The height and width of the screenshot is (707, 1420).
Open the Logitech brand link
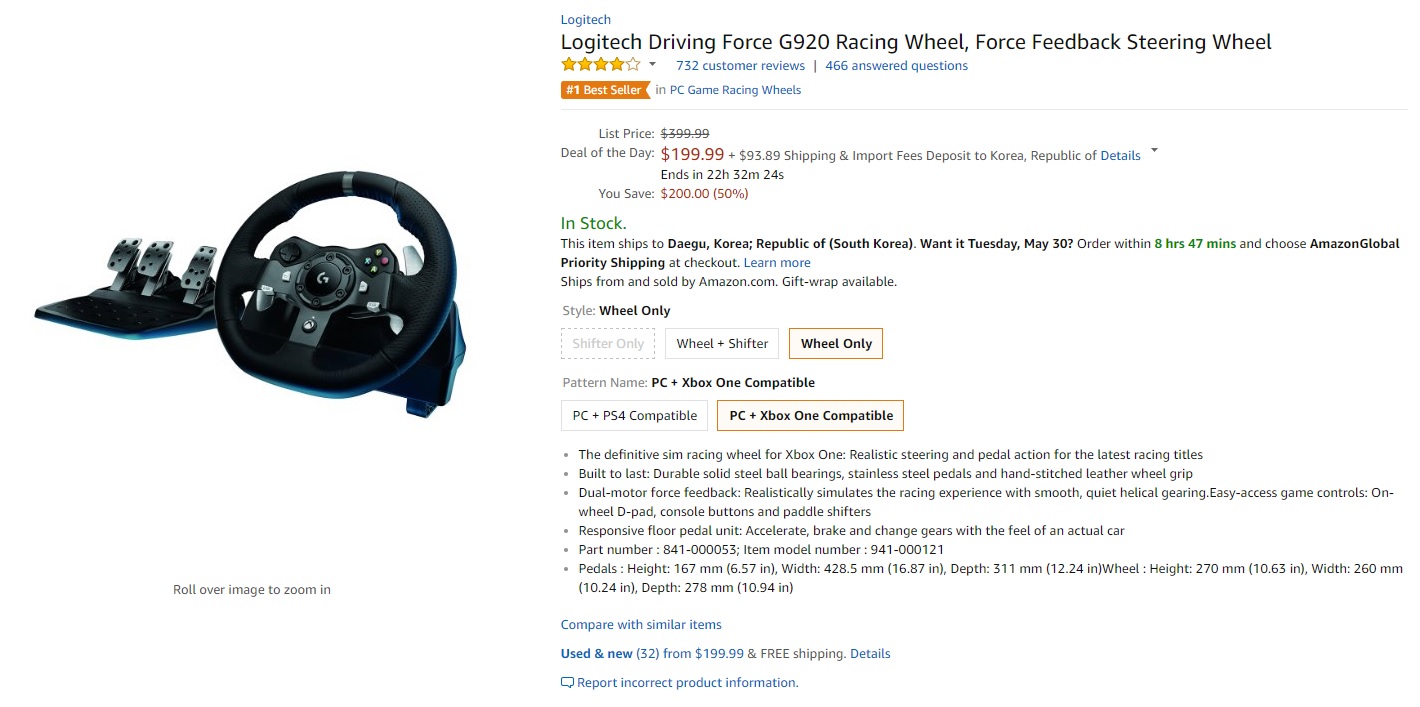586,20
